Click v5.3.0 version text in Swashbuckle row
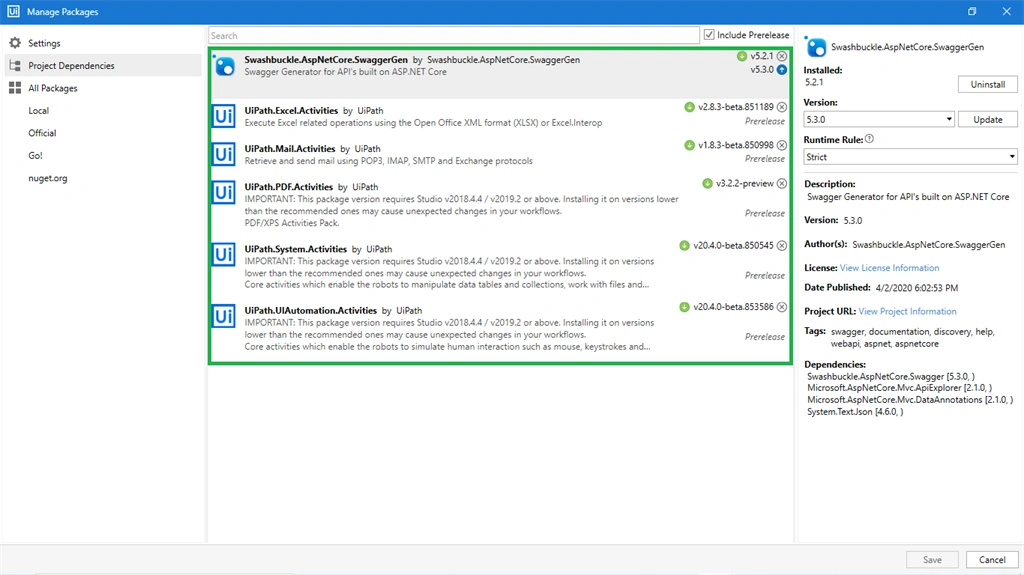 click(x=761, y=69)
